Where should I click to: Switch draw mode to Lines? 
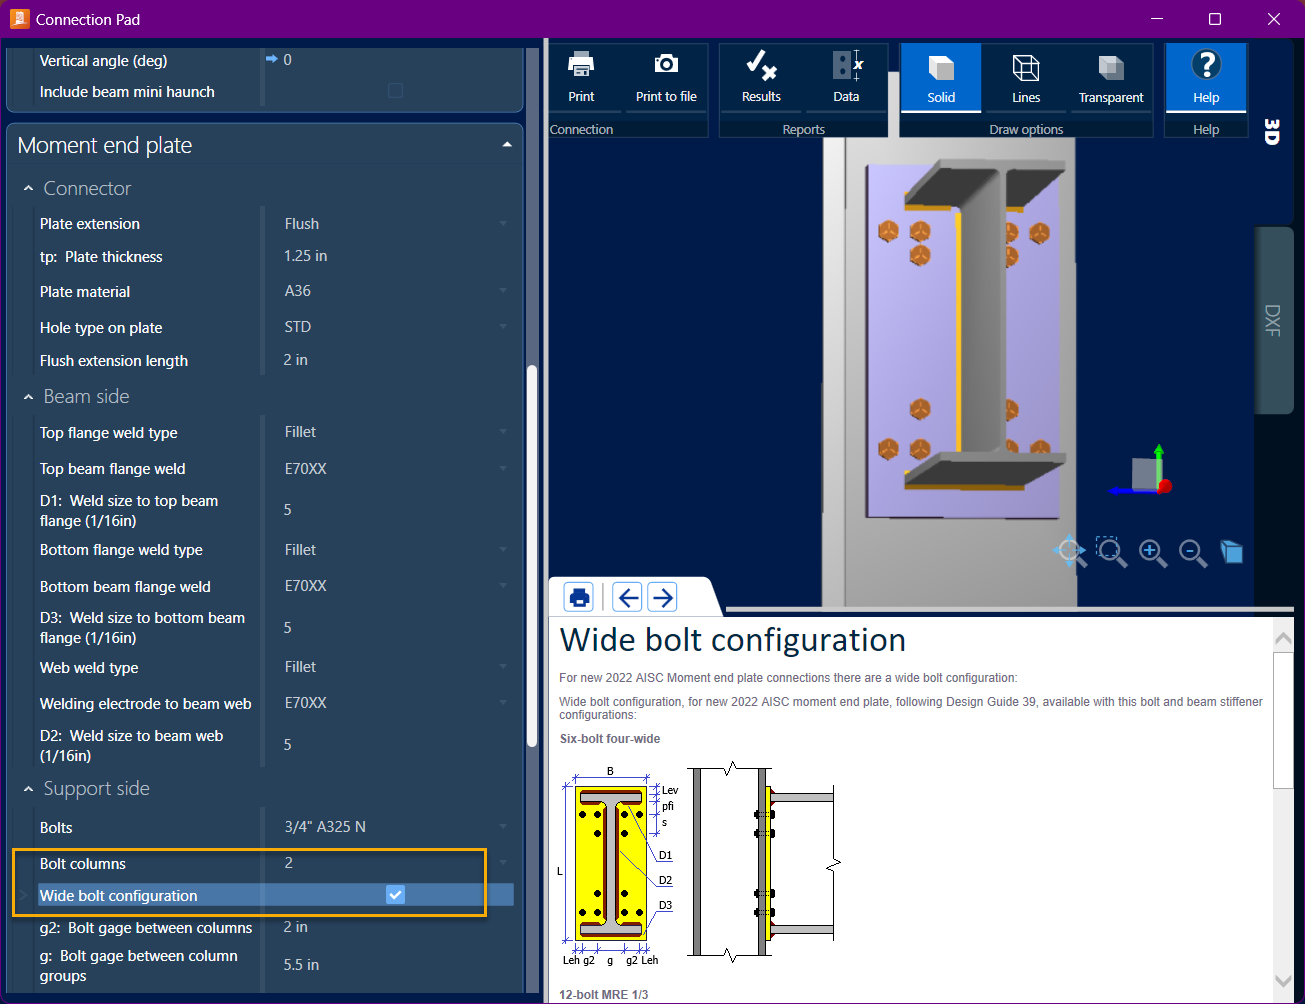click(1026, 76)
